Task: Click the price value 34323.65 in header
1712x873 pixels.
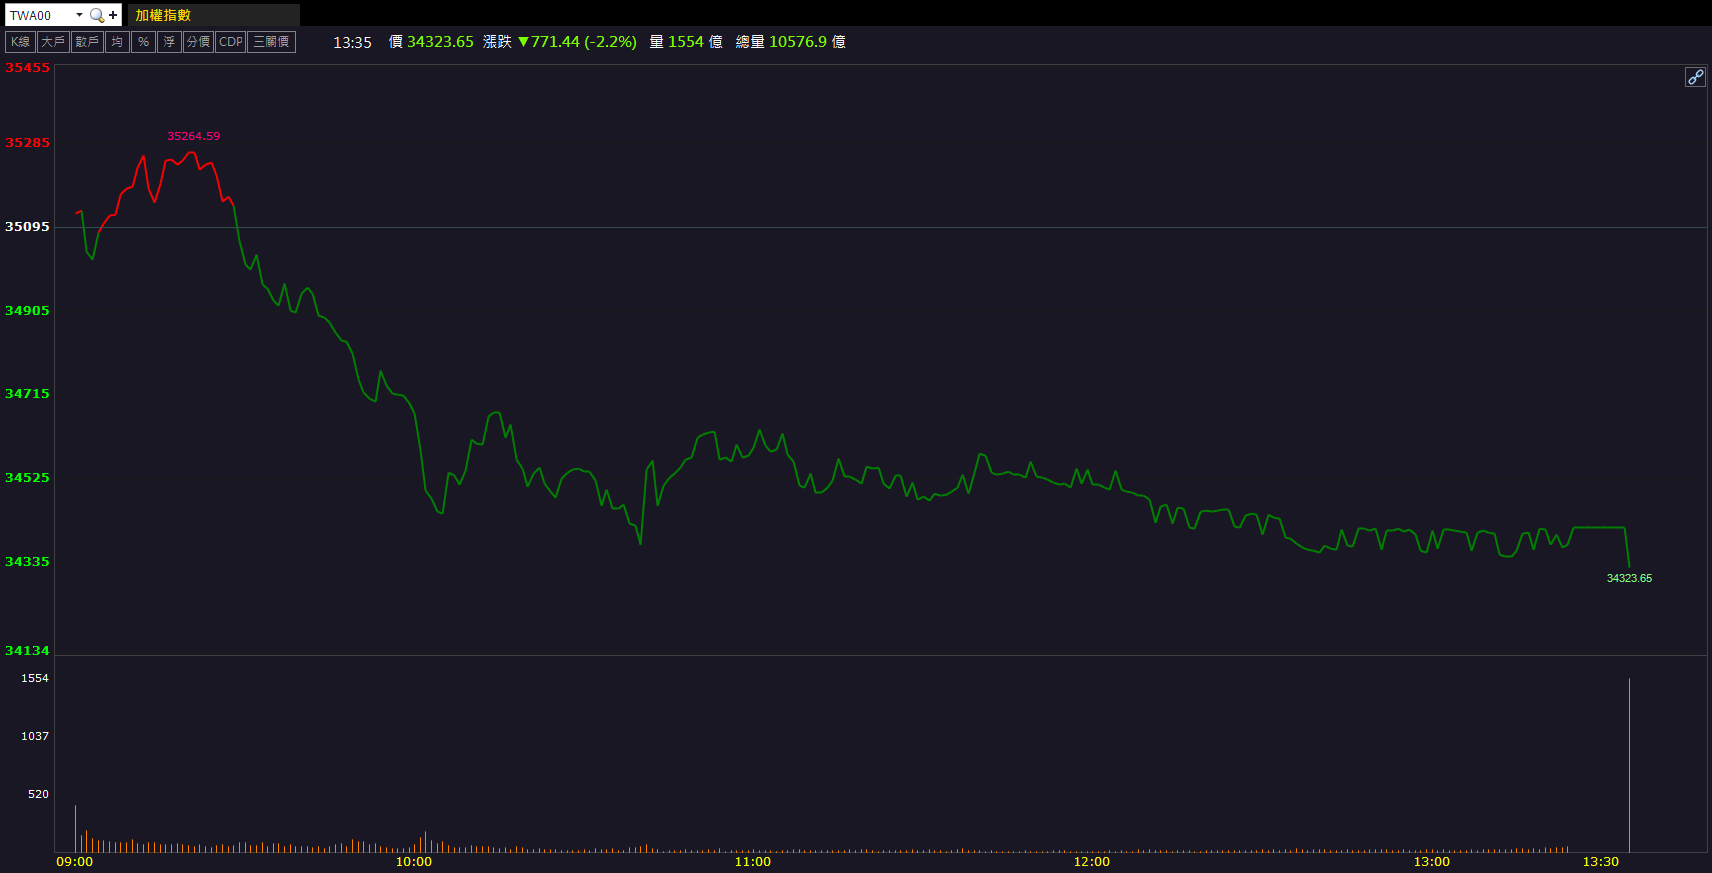Action: click(x=440, y=42)
